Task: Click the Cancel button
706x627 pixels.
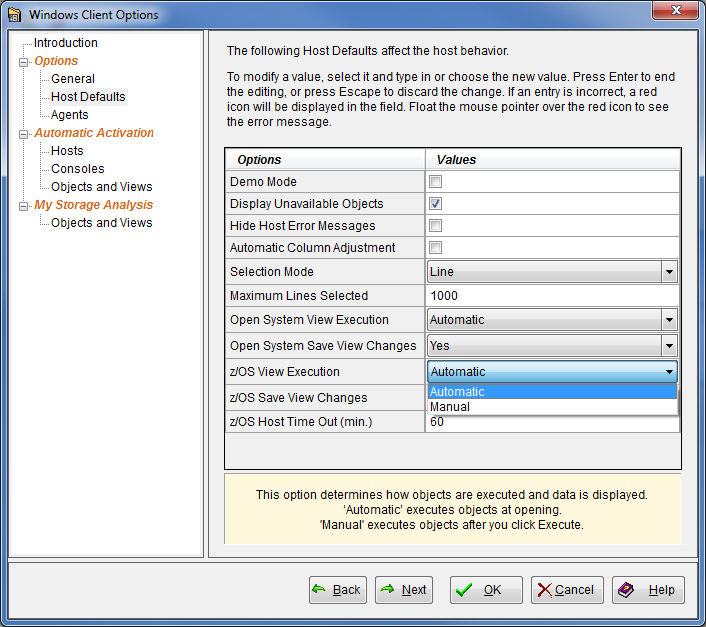Action: point(567,590)
